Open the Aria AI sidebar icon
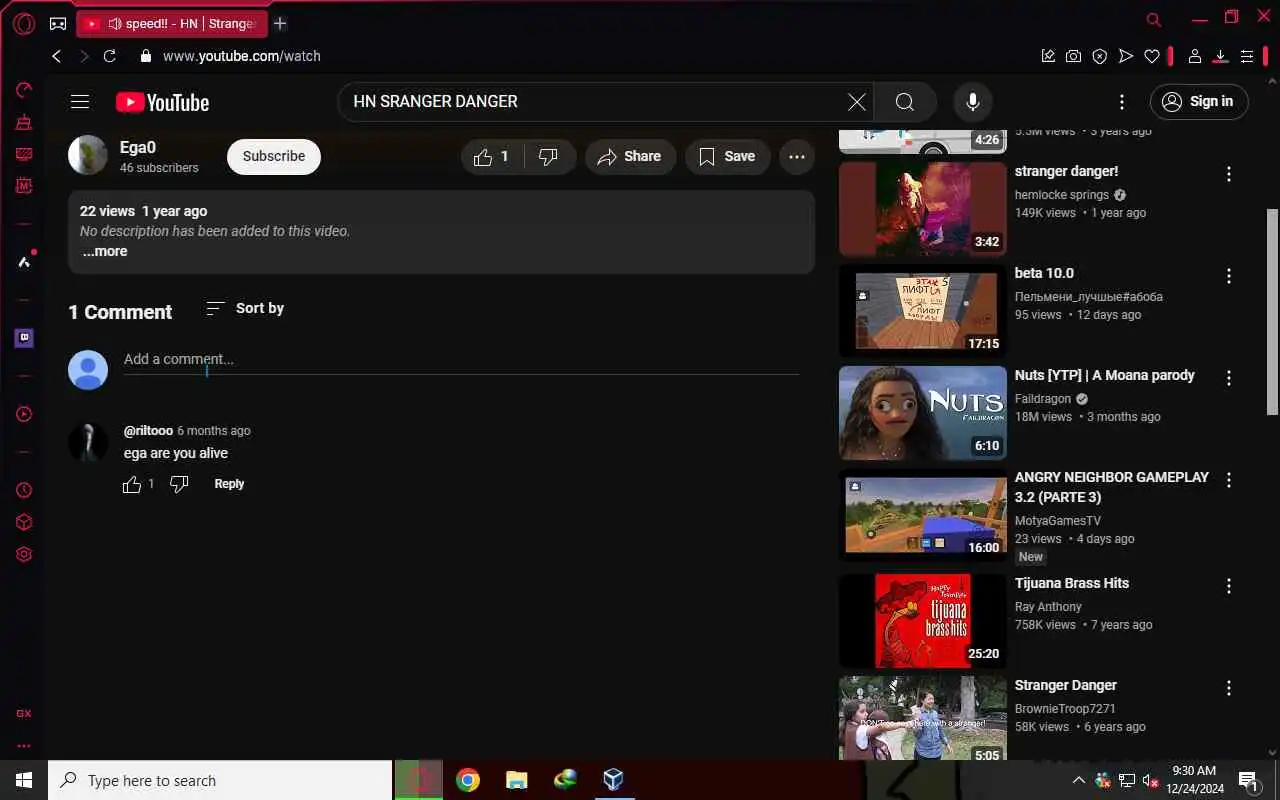The image size is (1280, 800). 24,262
